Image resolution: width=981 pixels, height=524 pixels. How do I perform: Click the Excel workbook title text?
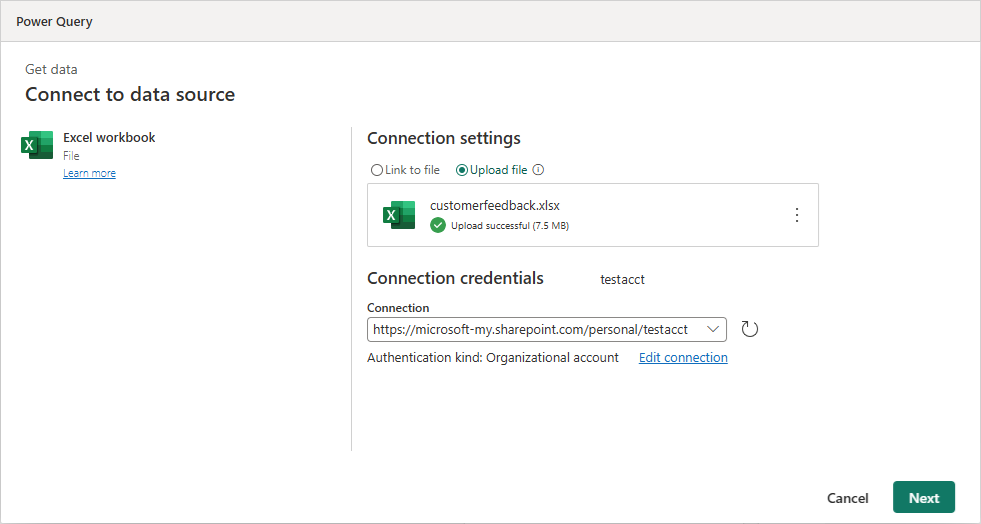coord(109,138)
